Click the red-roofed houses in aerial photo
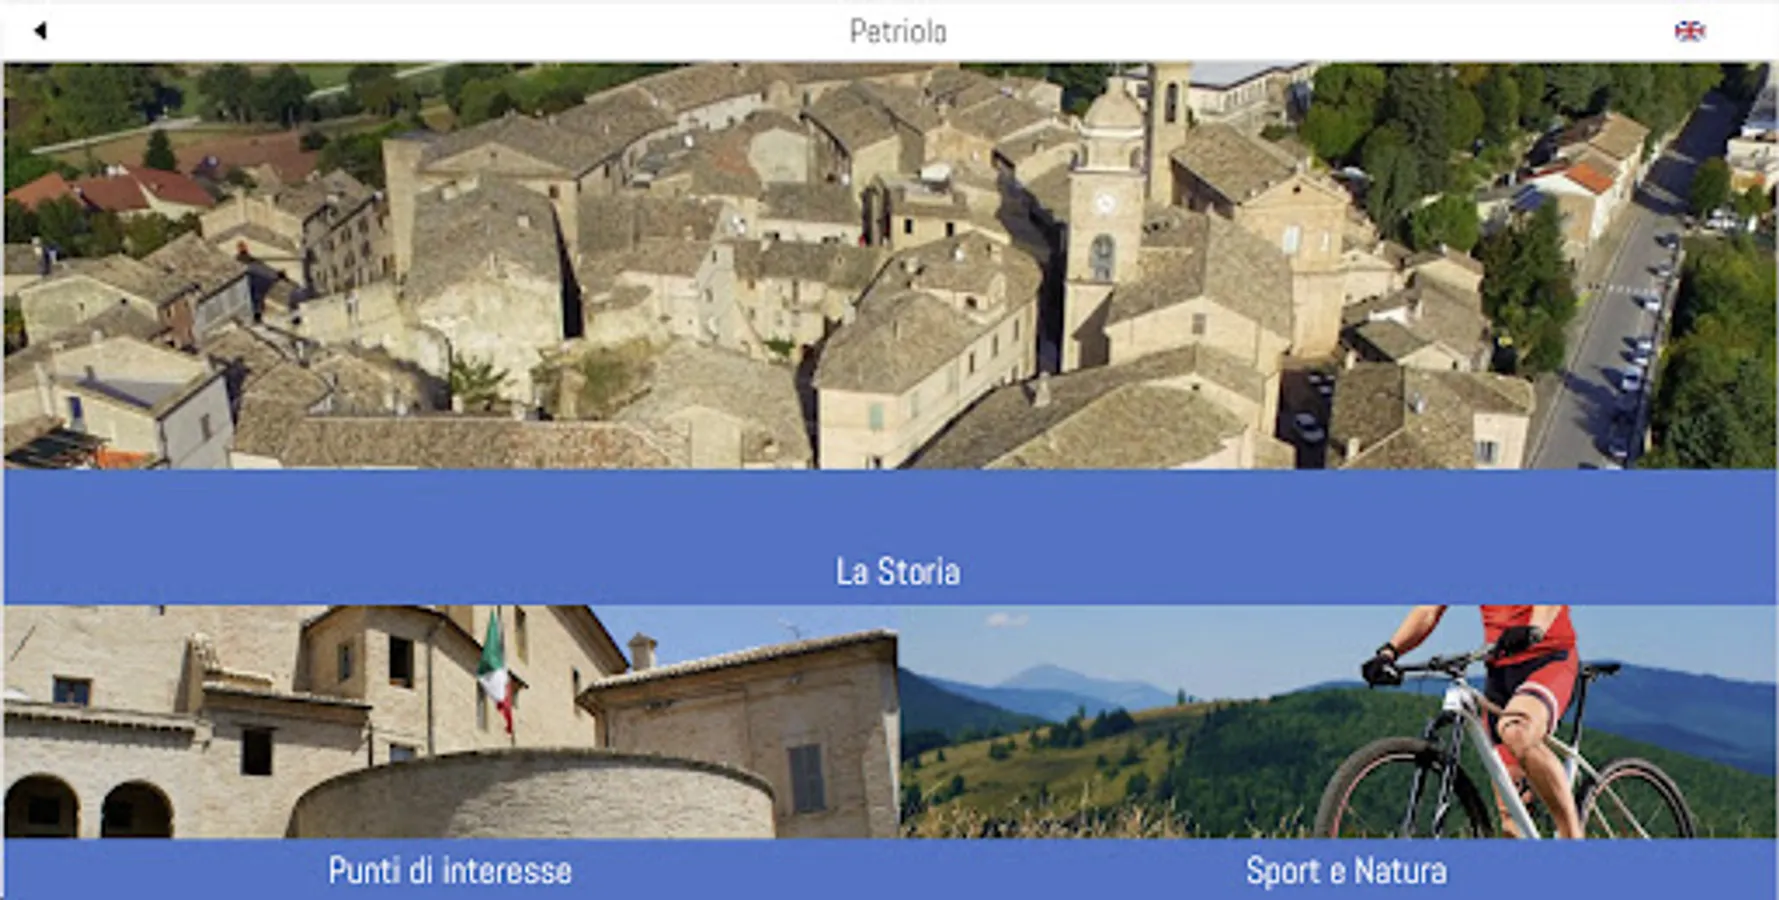The image size is (1779, 900). [115, 190]
